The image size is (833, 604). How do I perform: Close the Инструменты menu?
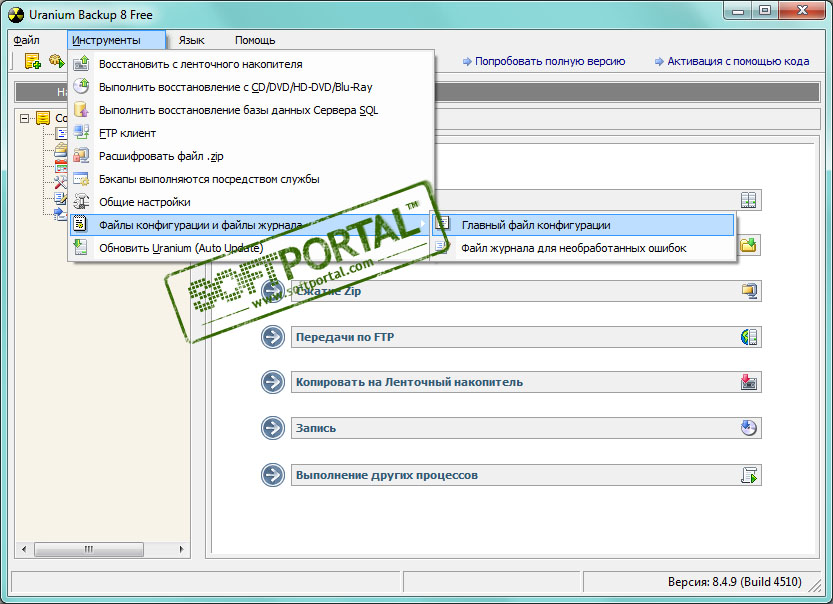tap(116, 40)
